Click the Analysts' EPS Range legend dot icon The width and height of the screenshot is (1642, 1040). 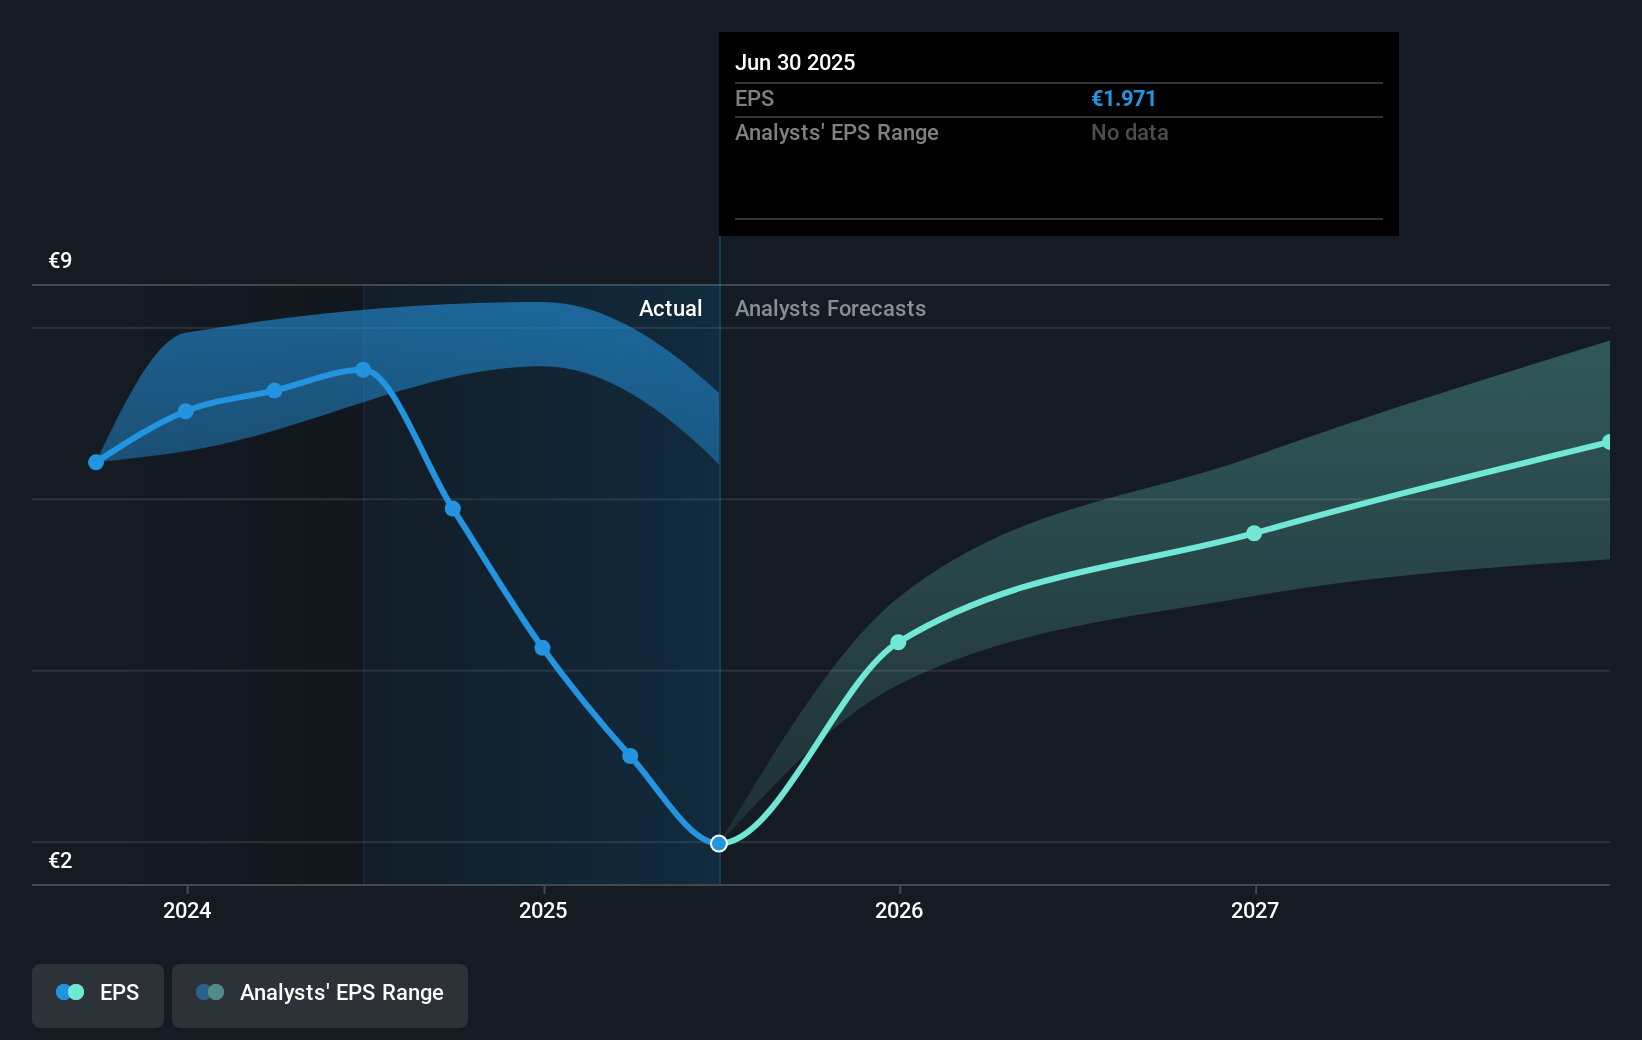click(x=209, y=992)
